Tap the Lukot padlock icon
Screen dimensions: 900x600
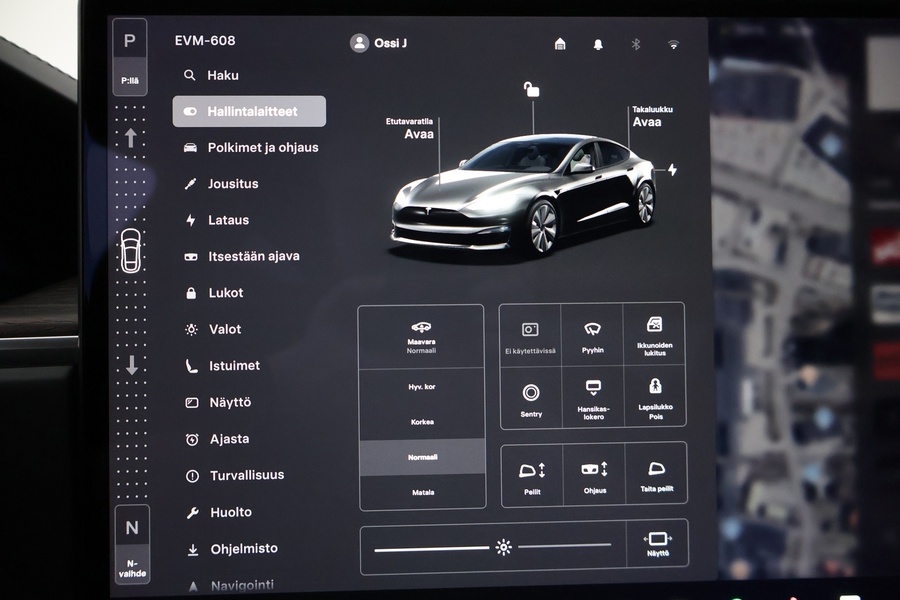(x=191, y=293)
